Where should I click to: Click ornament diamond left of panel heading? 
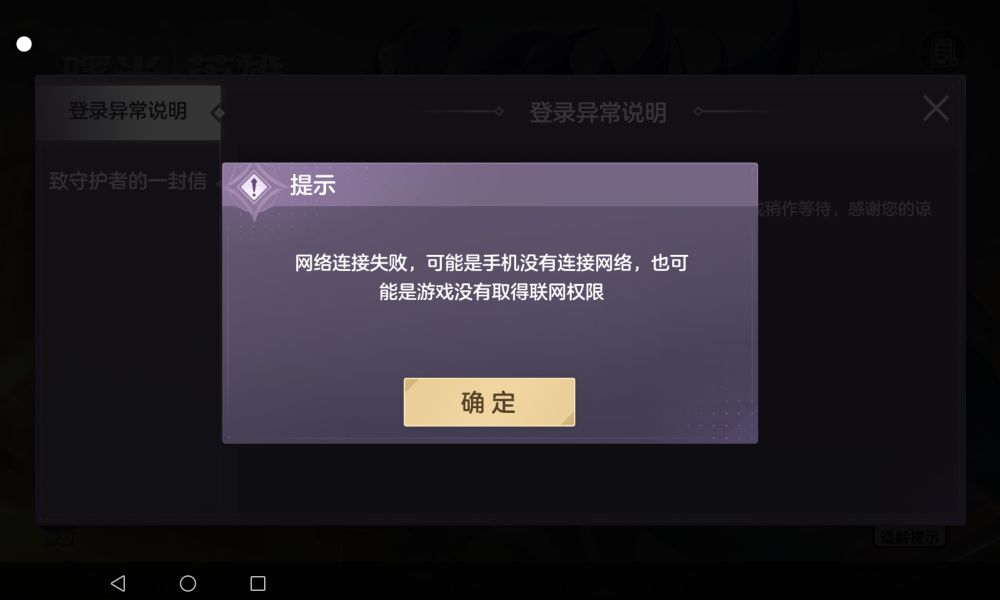(499, 112)
